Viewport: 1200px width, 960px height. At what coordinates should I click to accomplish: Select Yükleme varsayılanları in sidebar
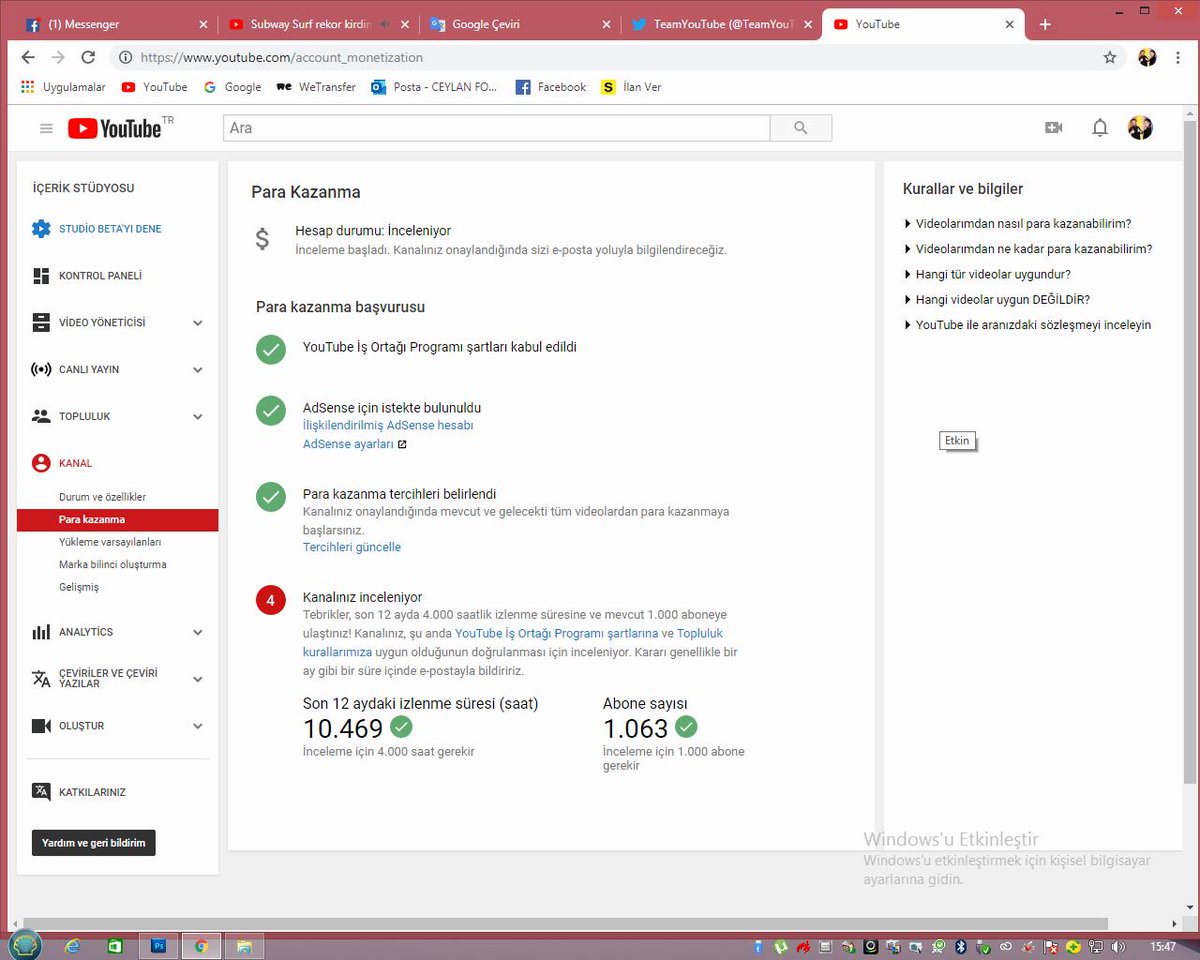pyautogui.click(x=110, y=542)
